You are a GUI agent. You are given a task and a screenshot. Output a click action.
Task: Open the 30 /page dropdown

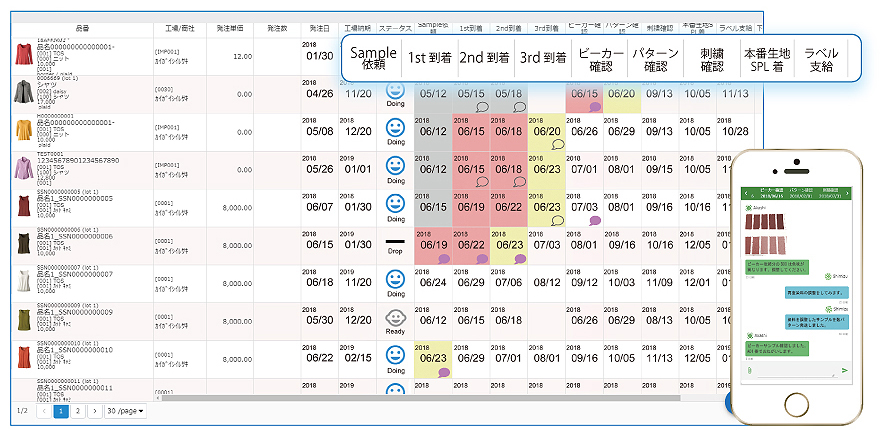[x=127, y=411]
